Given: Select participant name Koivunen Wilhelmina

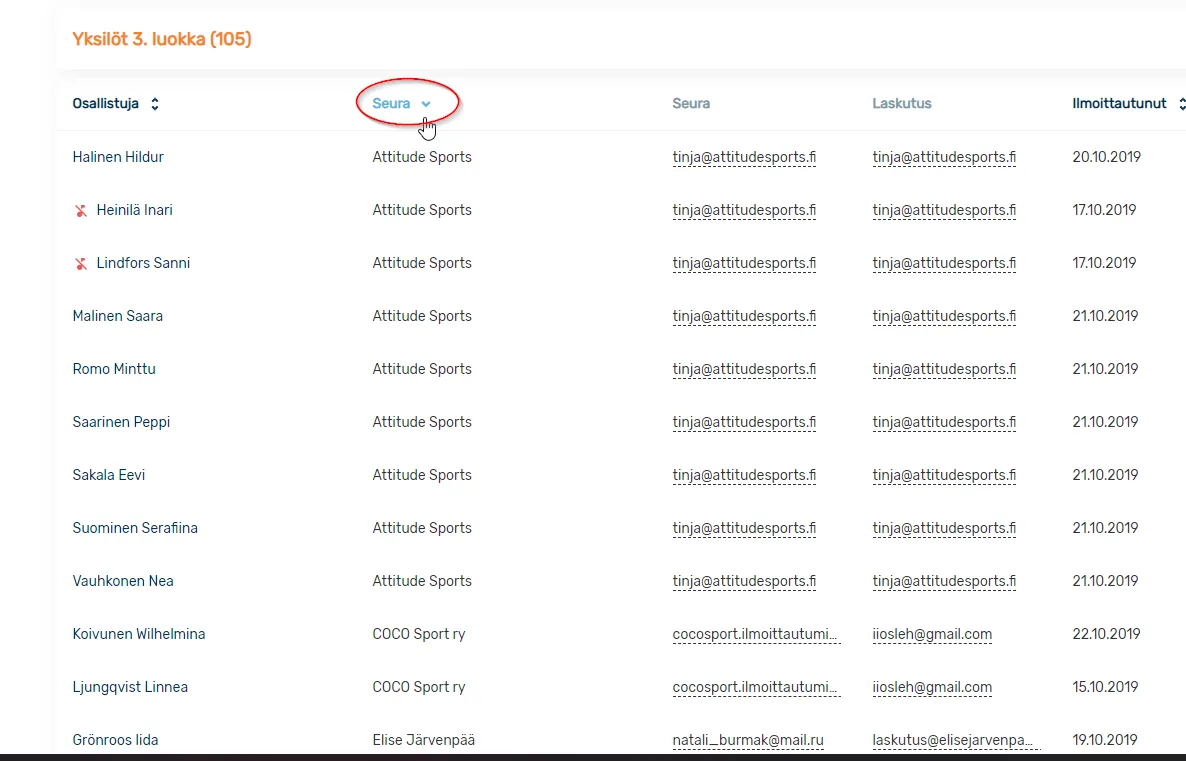Looking at the screenshot, I should click(x=139, y=634).
